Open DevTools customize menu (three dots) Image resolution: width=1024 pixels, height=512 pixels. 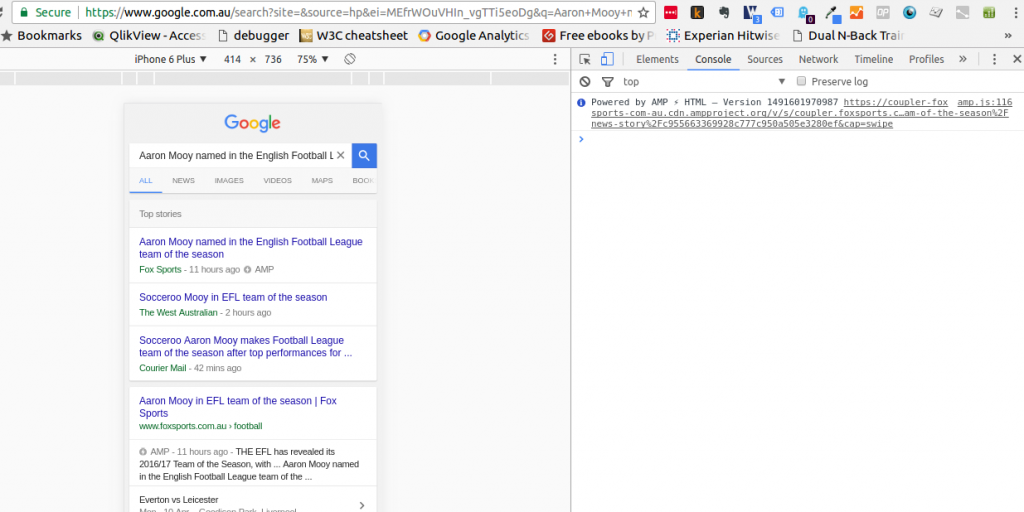(995, 59)
